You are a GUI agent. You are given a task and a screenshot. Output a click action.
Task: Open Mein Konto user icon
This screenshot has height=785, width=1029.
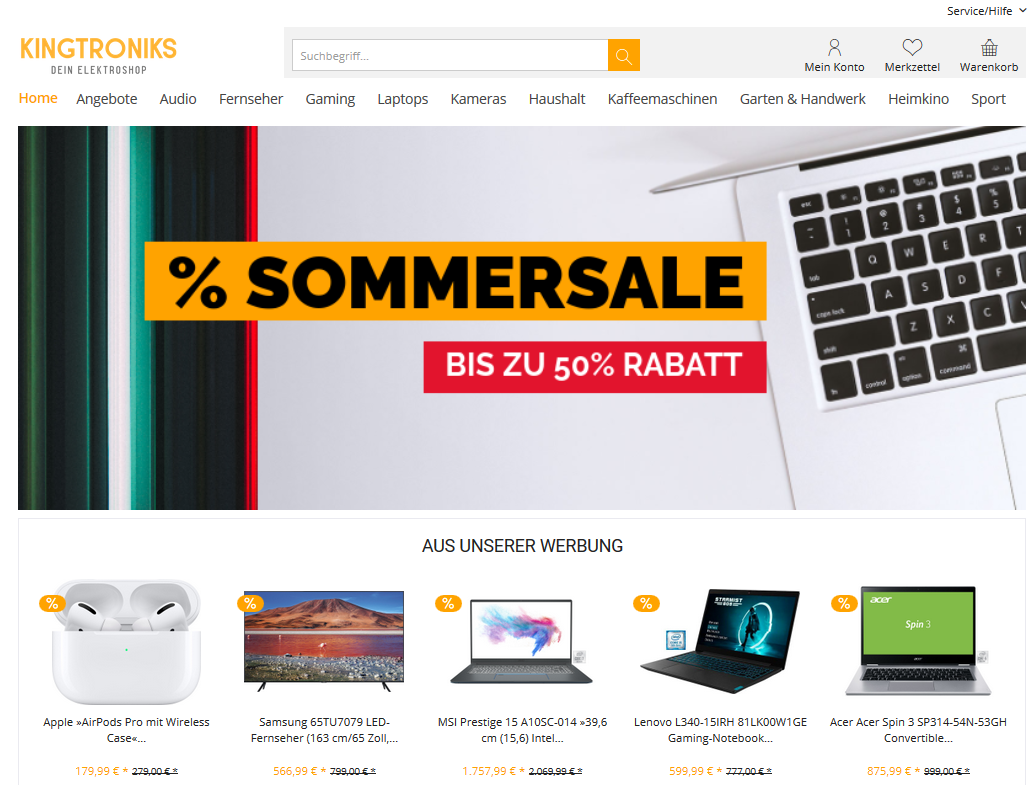coord(834,47)
